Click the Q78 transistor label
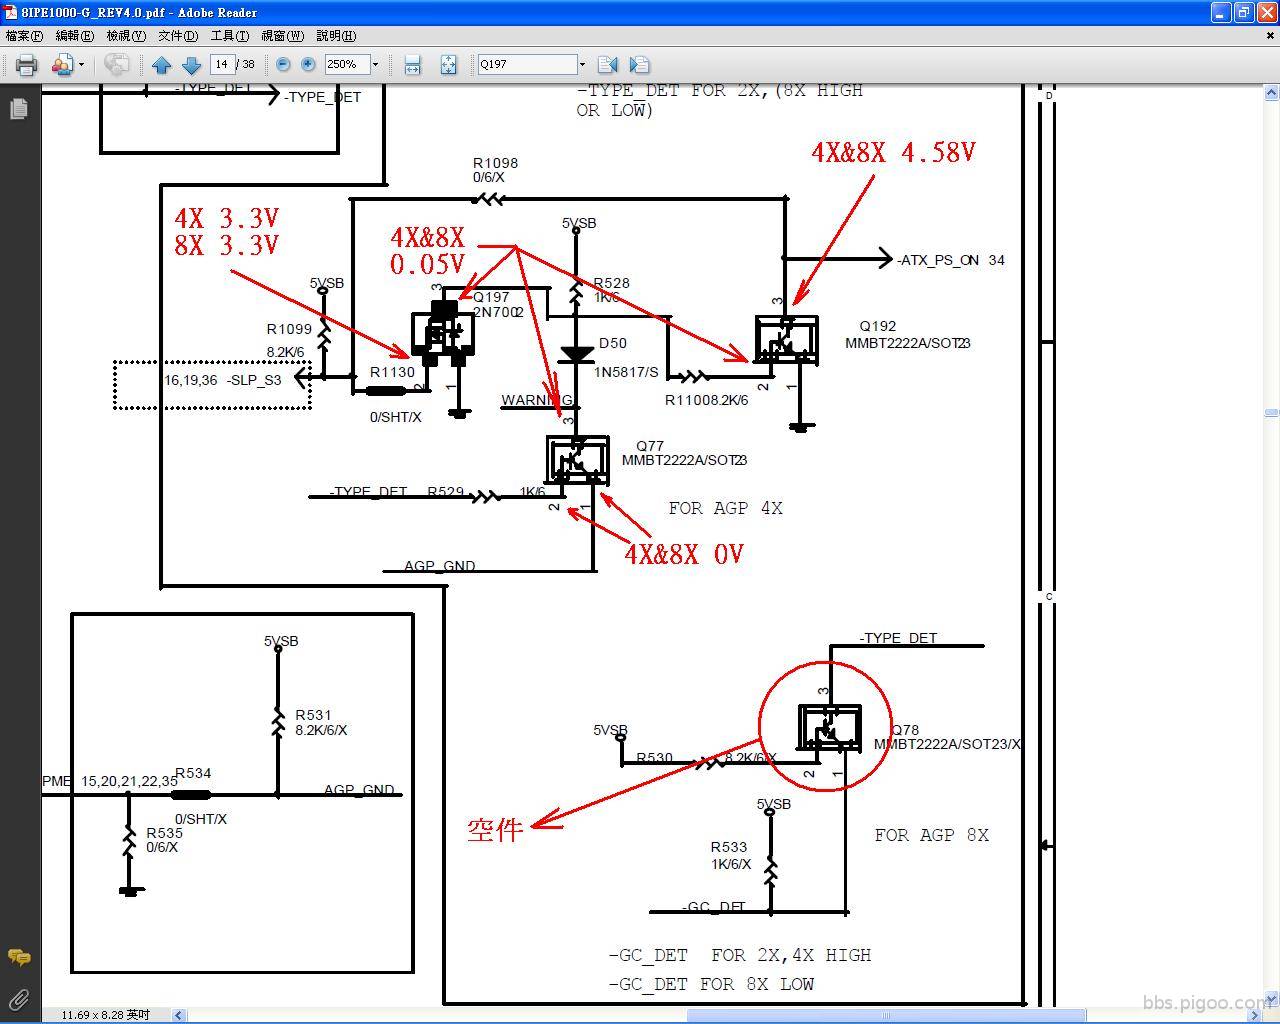Screen dimensions: 1280x1024 (x=905, y=730)
